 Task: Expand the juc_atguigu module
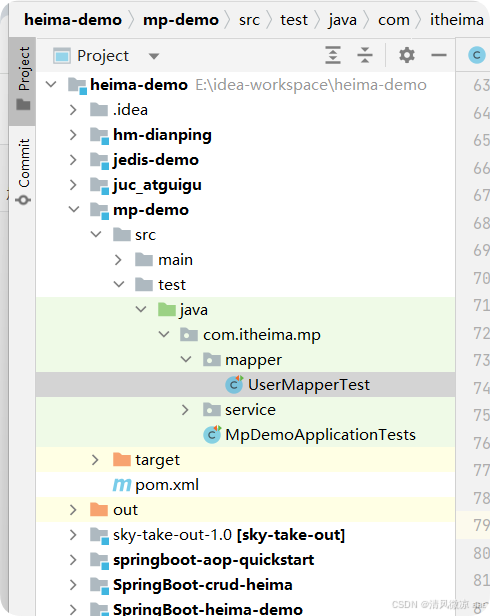pos(73,185)
